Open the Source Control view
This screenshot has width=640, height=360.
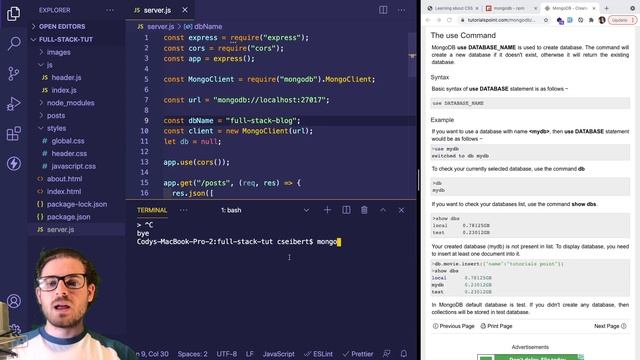[x=13, y=73]
